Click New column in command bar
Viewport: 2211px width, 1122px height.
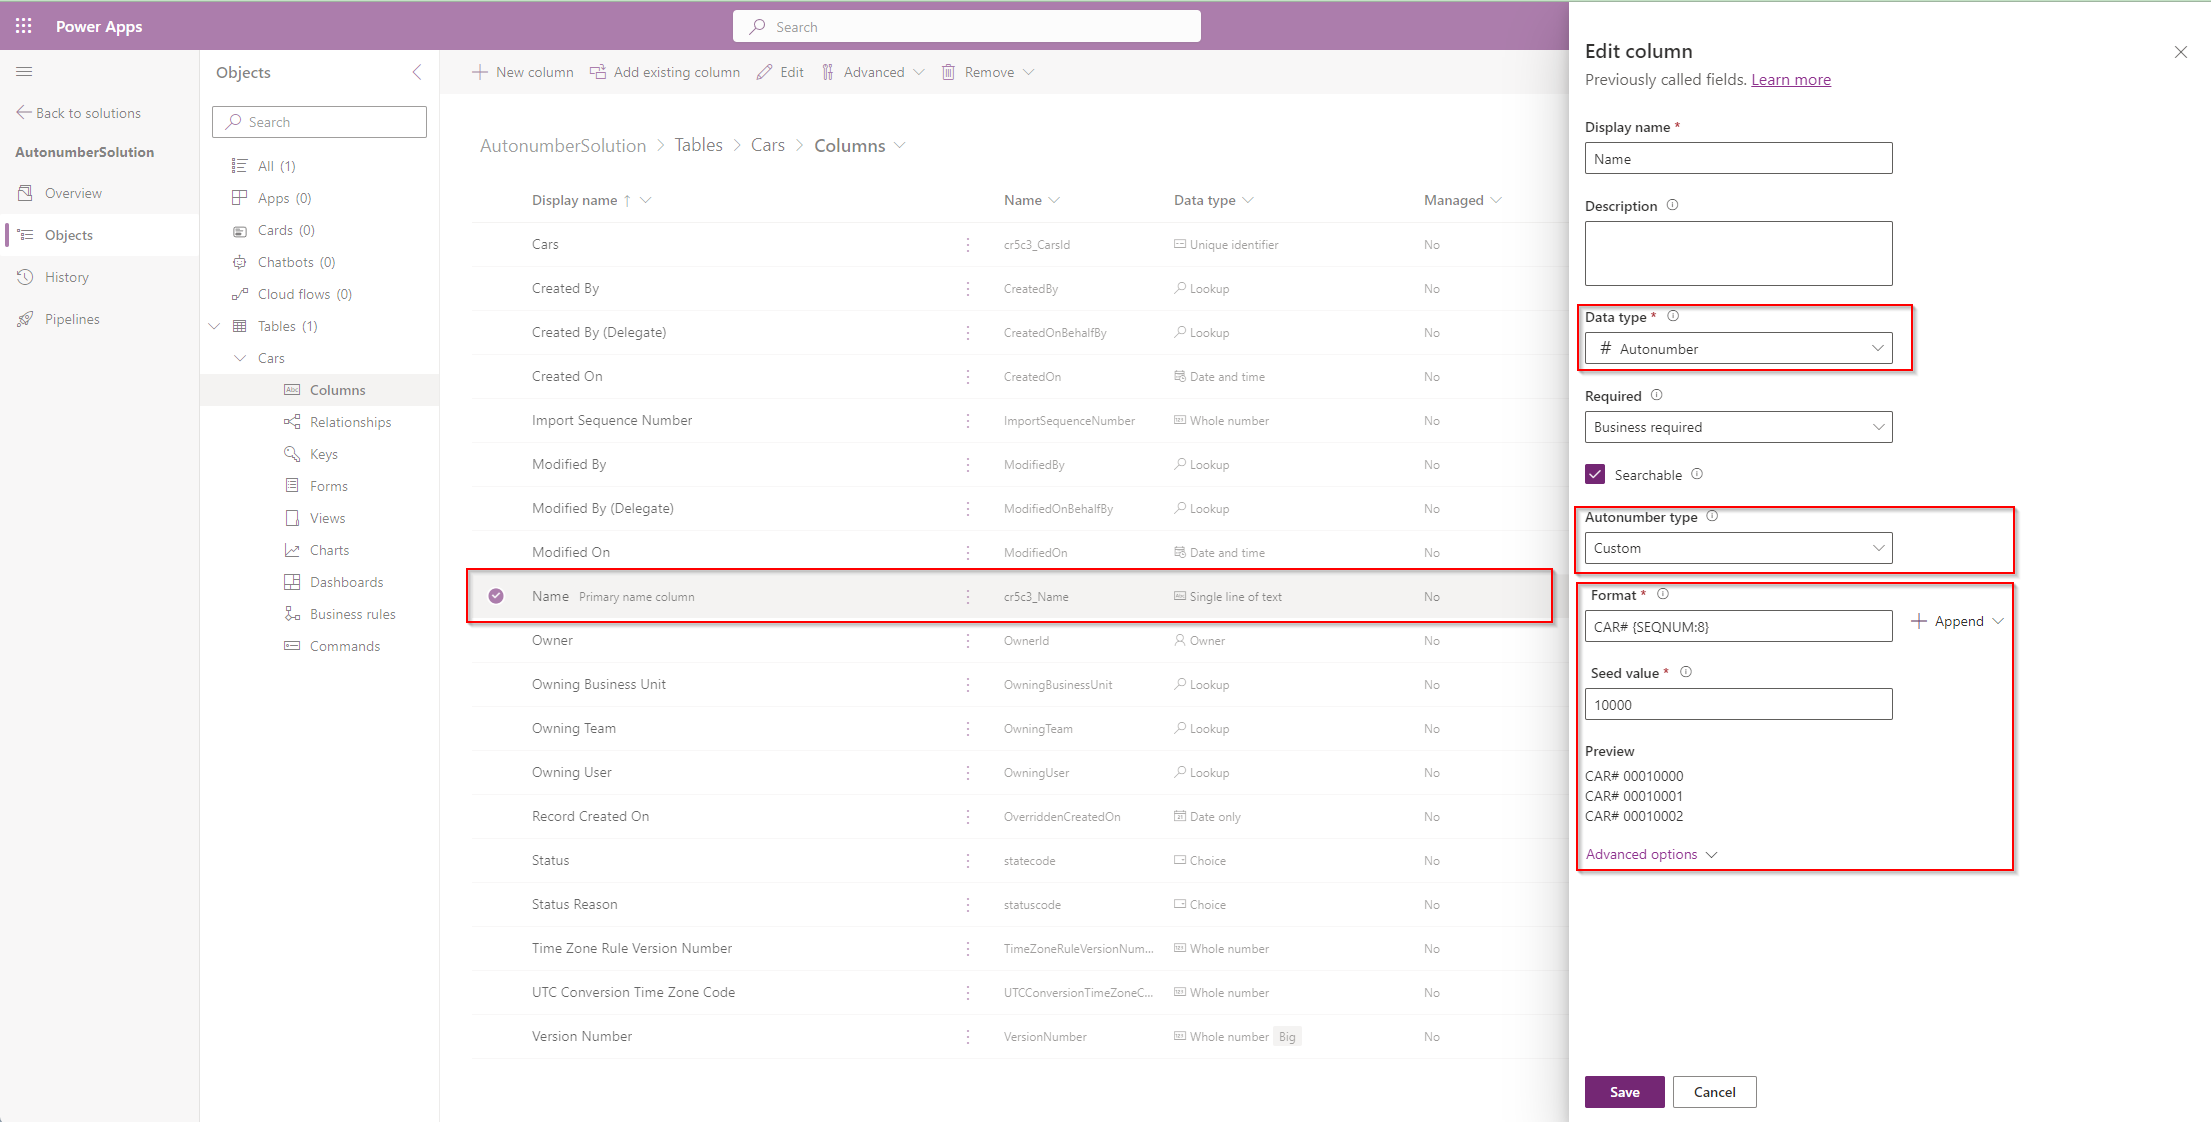click(522, 72)
